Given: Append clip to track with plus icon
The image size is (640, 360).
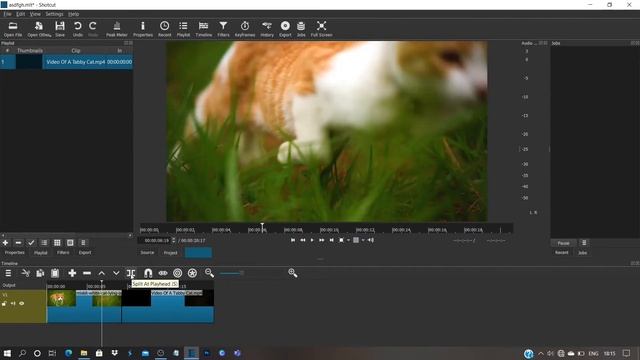Looking at the screenshot, I should point(72,273).
